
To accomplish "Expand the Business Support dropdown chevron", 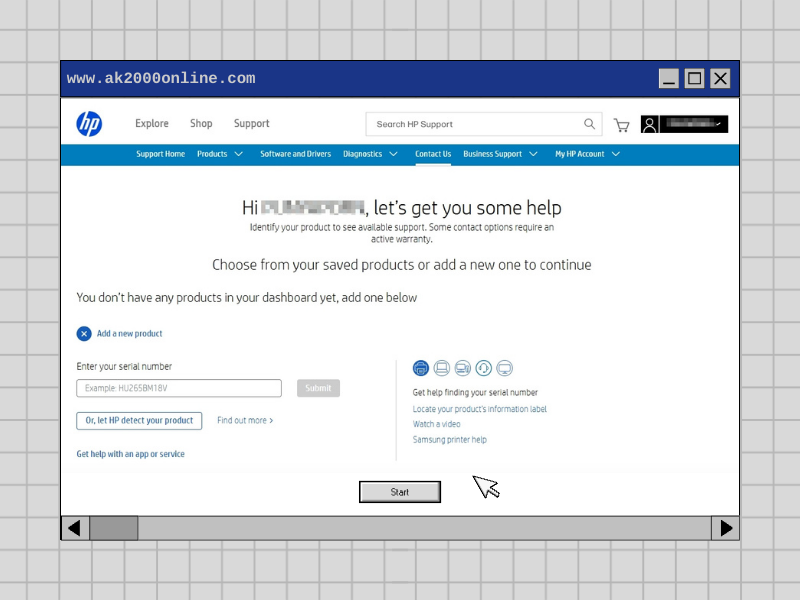I will (x=533, y=154).
